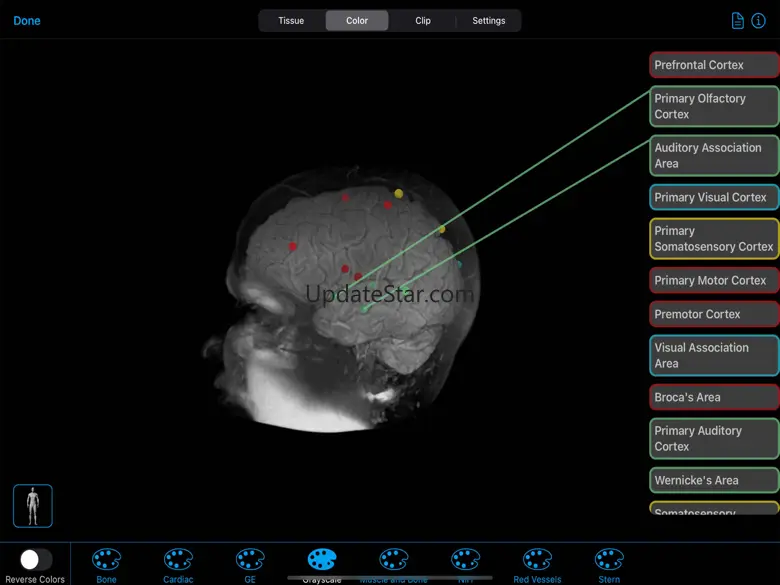Select the Bone color palette
780x585 pixels.
[x=106, y=560]
